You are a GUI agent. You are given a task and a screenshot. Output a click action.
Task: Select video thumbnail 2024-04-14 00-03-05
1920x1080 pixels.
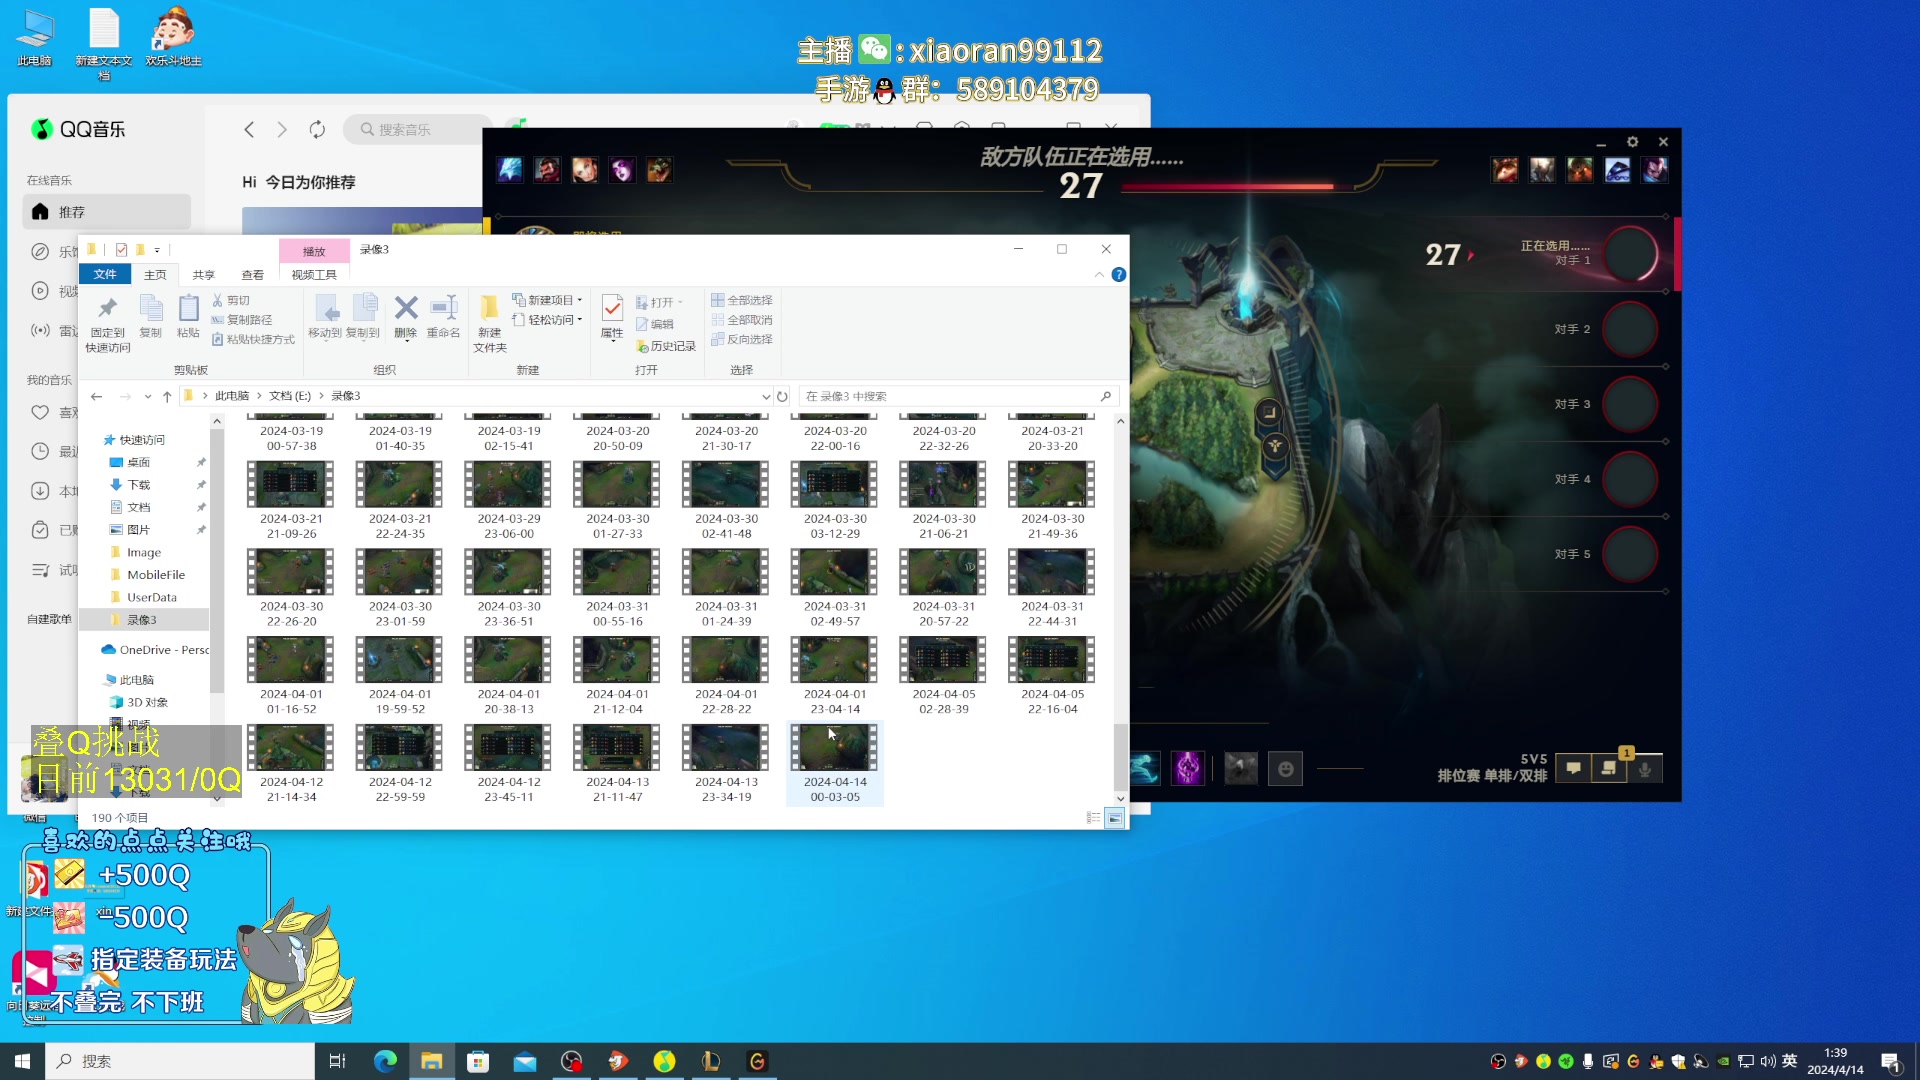click(835, 764)
